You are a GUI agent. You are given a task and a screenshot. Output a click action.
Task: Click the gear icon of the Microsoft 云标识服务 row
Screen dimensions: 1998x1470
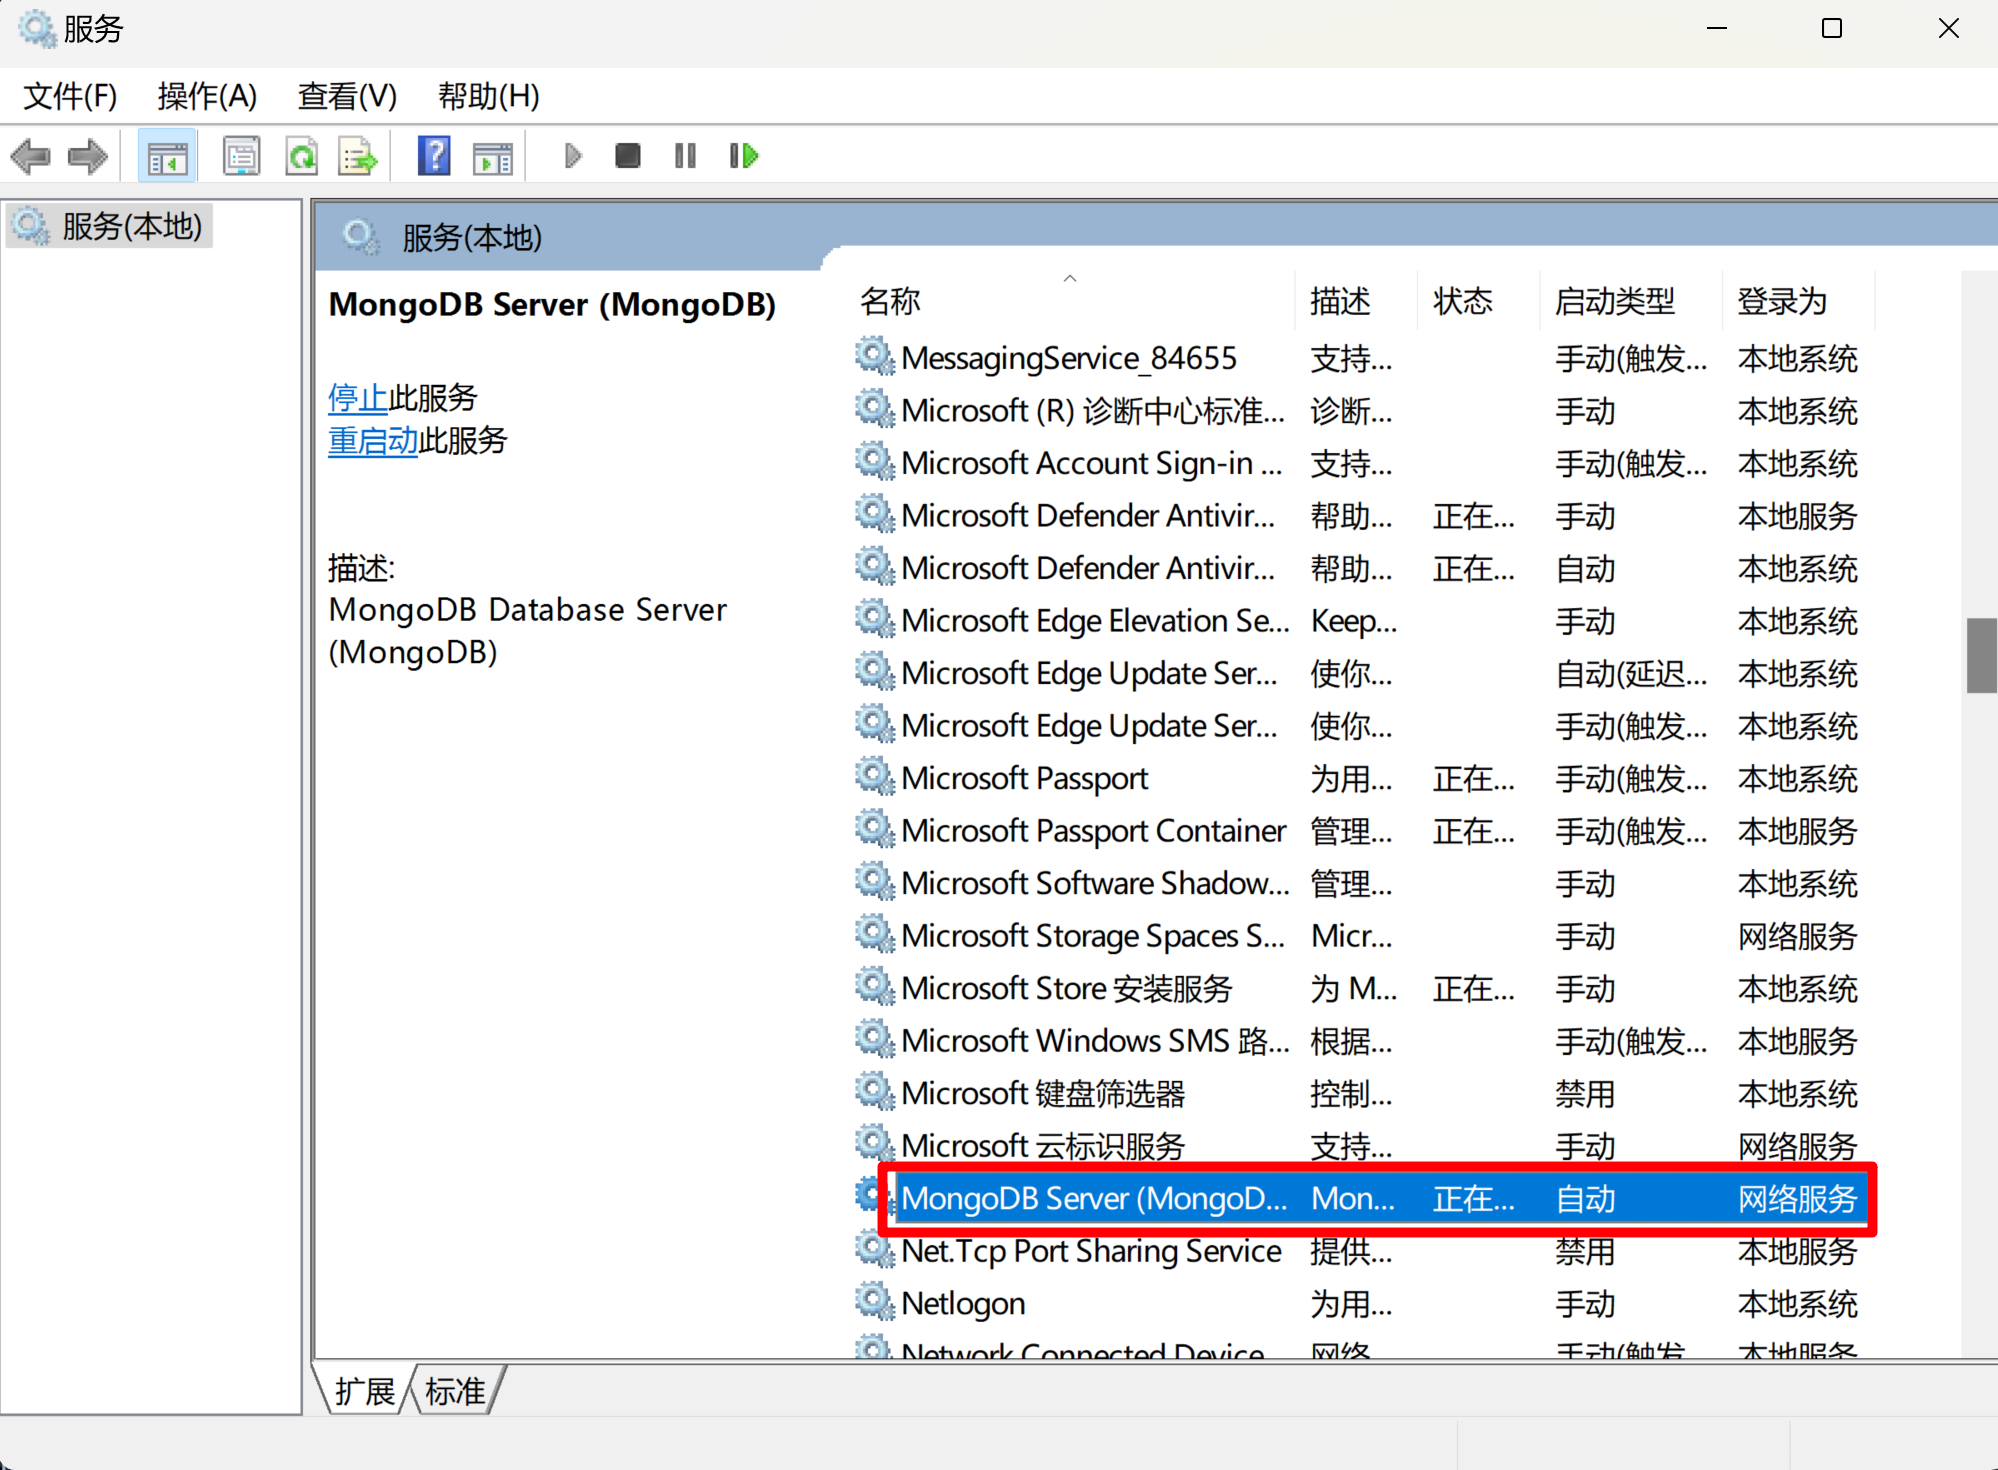coord(875,1143)
